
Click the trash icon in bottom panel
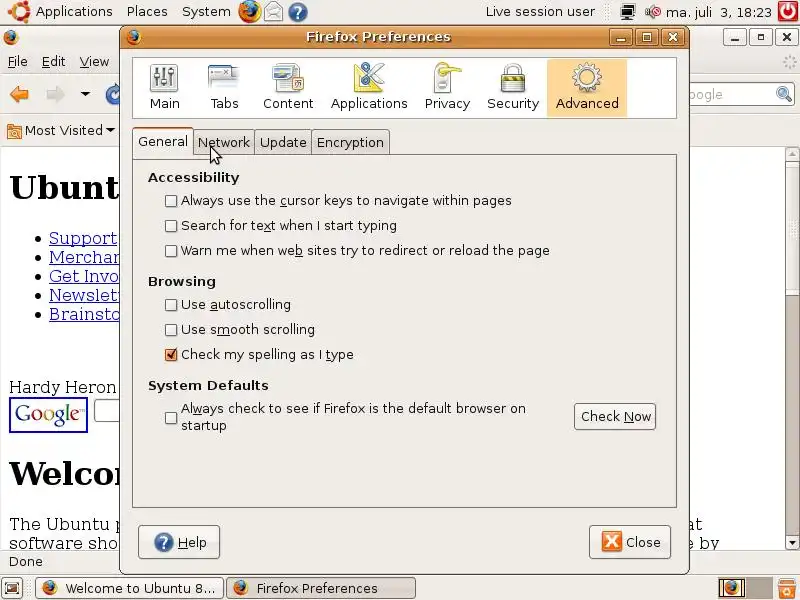(x=788, y=588)
